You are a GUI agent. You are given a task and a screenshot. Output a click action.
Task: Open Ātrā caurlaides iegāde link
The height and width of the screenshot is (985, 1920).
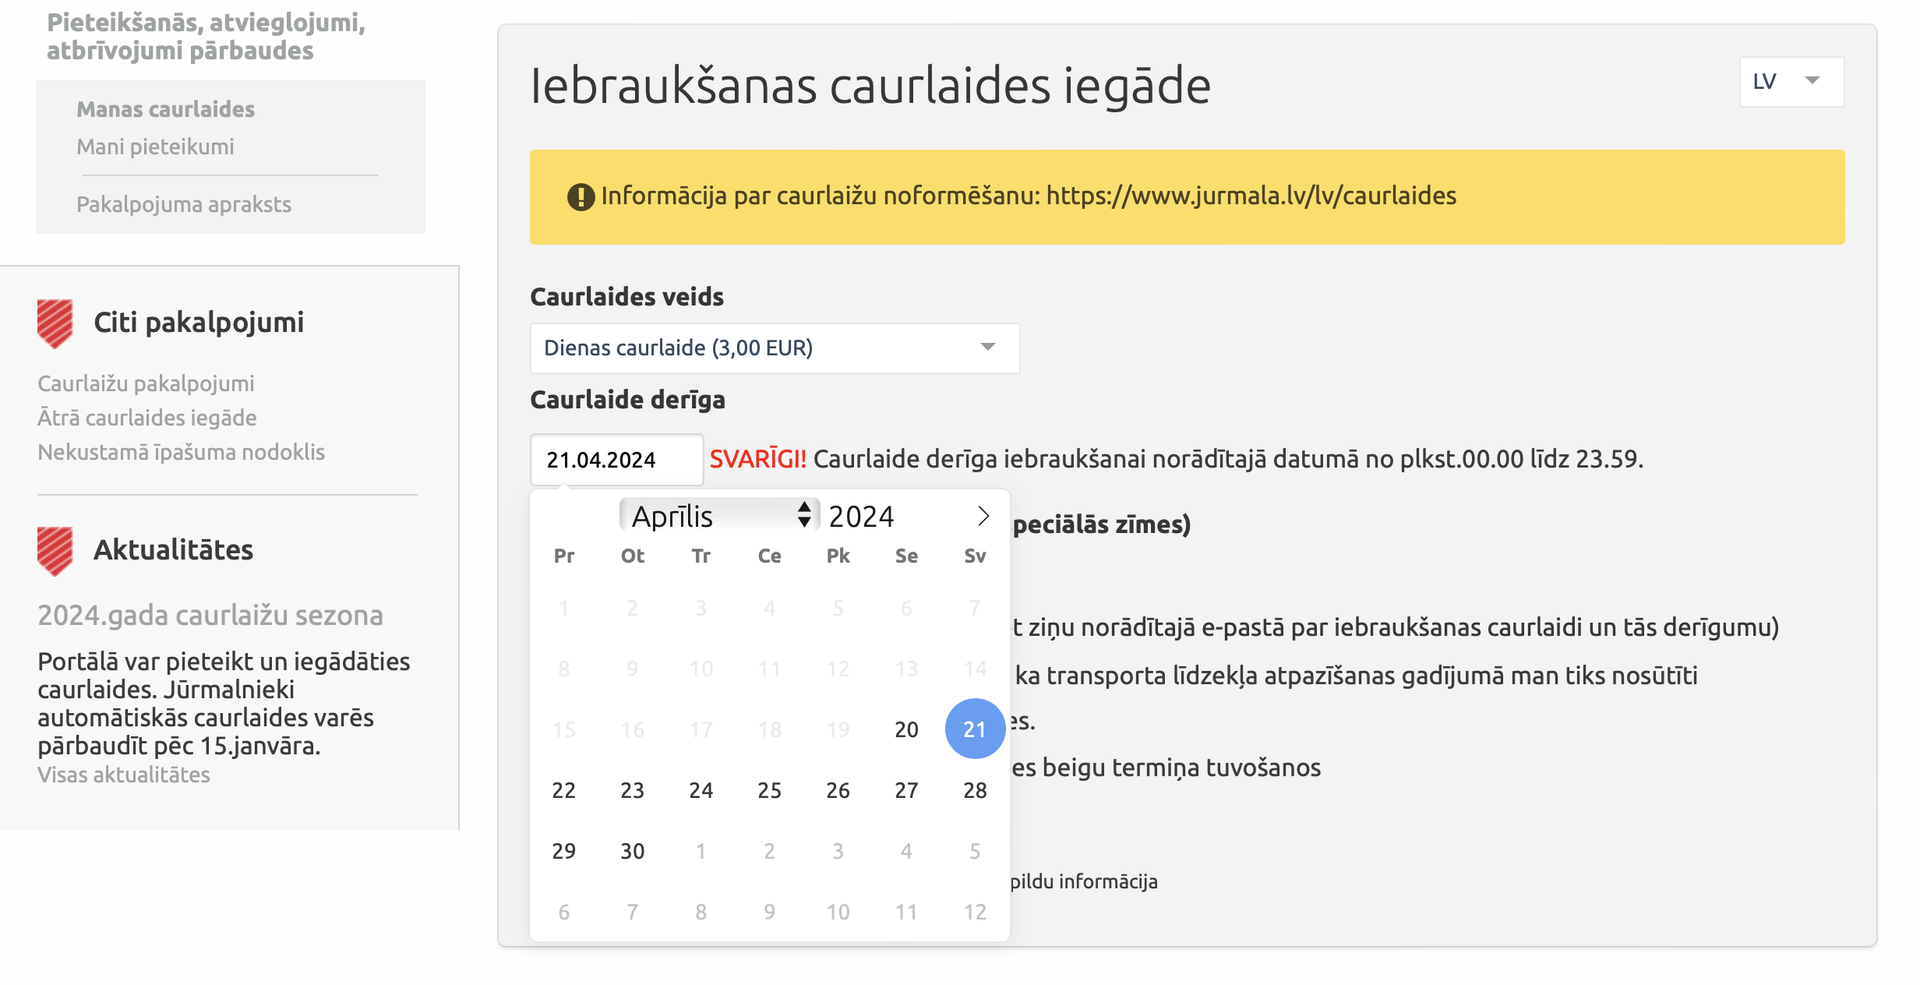(147, 417)
